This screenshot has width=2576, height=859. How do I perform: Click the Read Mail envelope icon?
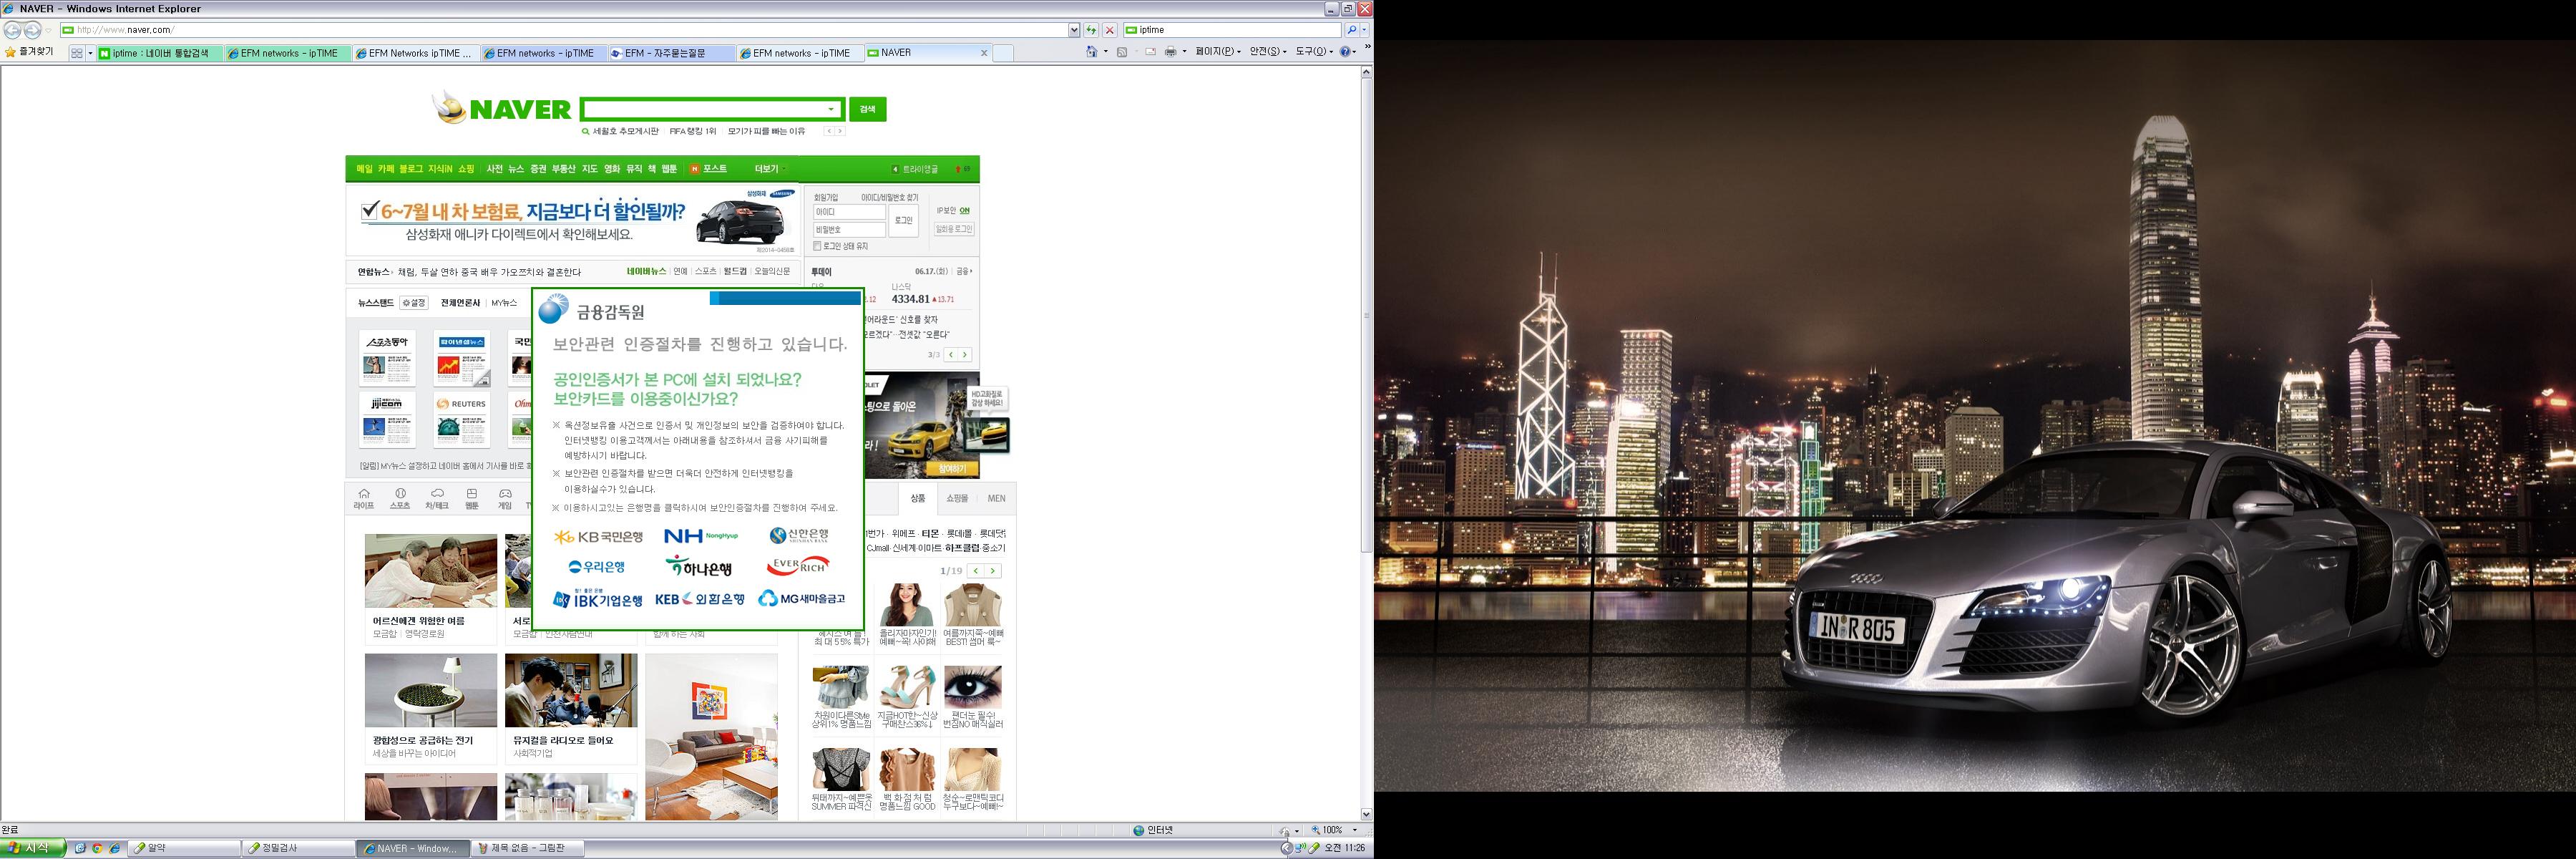1150,52
